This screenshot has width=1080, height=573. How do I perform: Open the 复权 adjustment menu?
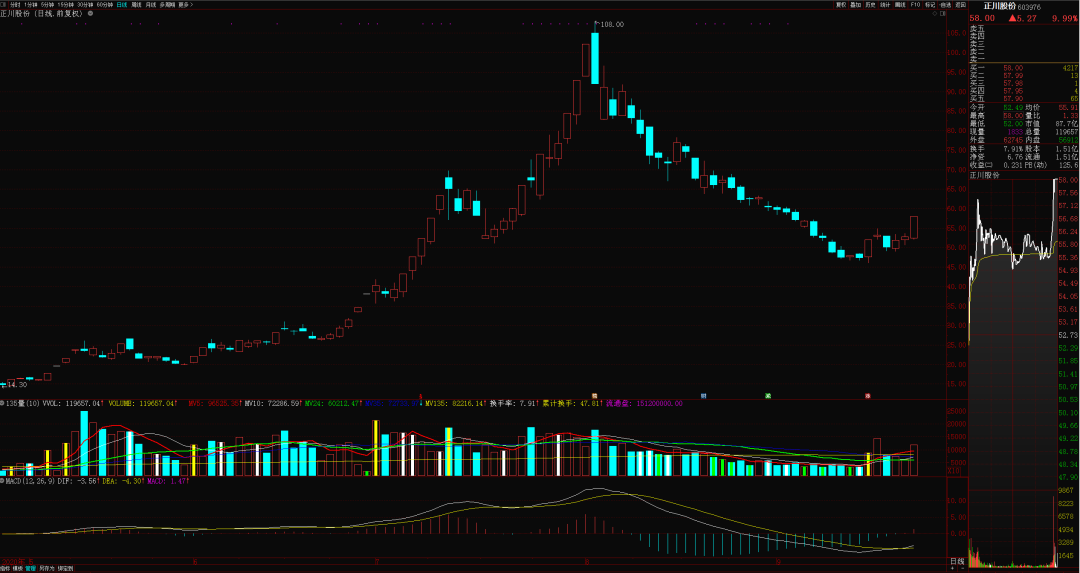point(841,5)
